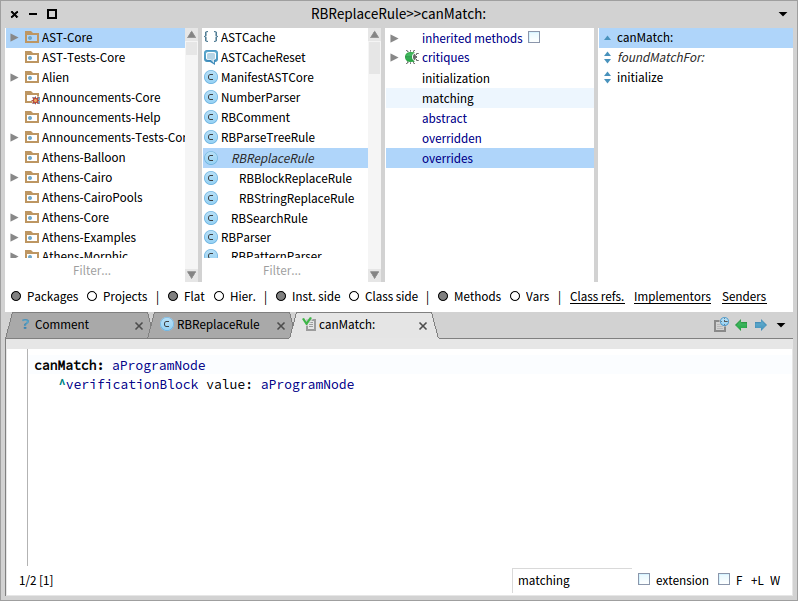
Task: Expand the inherited methods protocol arrow
Action: [x=394, y=38]
